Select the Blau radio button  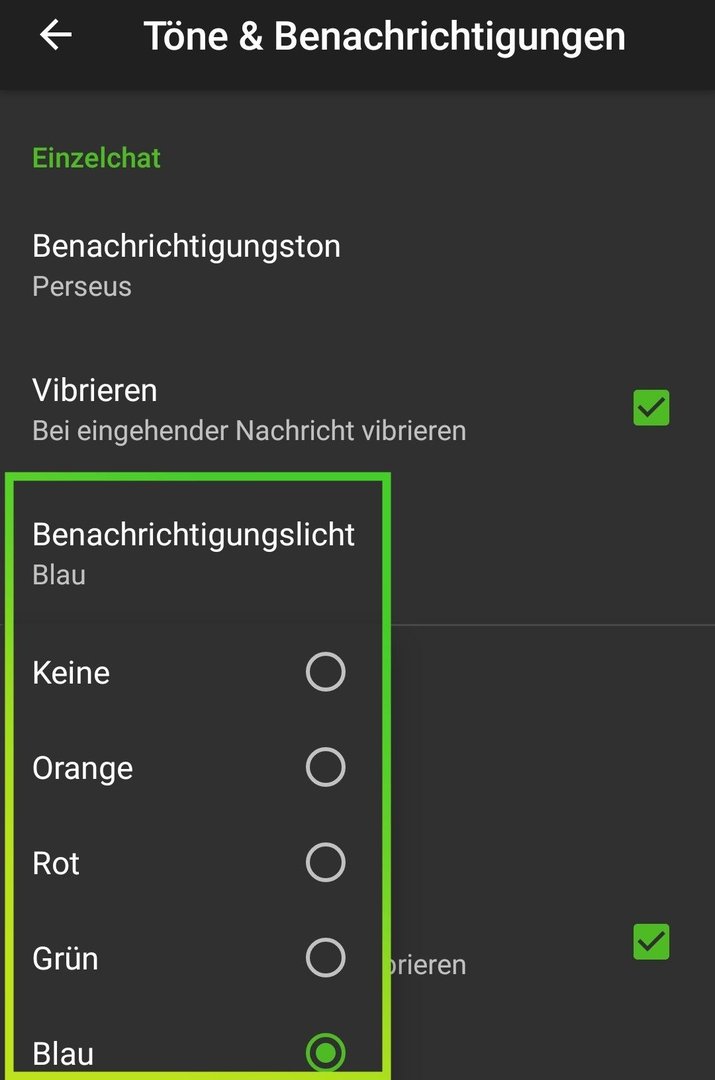tap(325, 1052)
